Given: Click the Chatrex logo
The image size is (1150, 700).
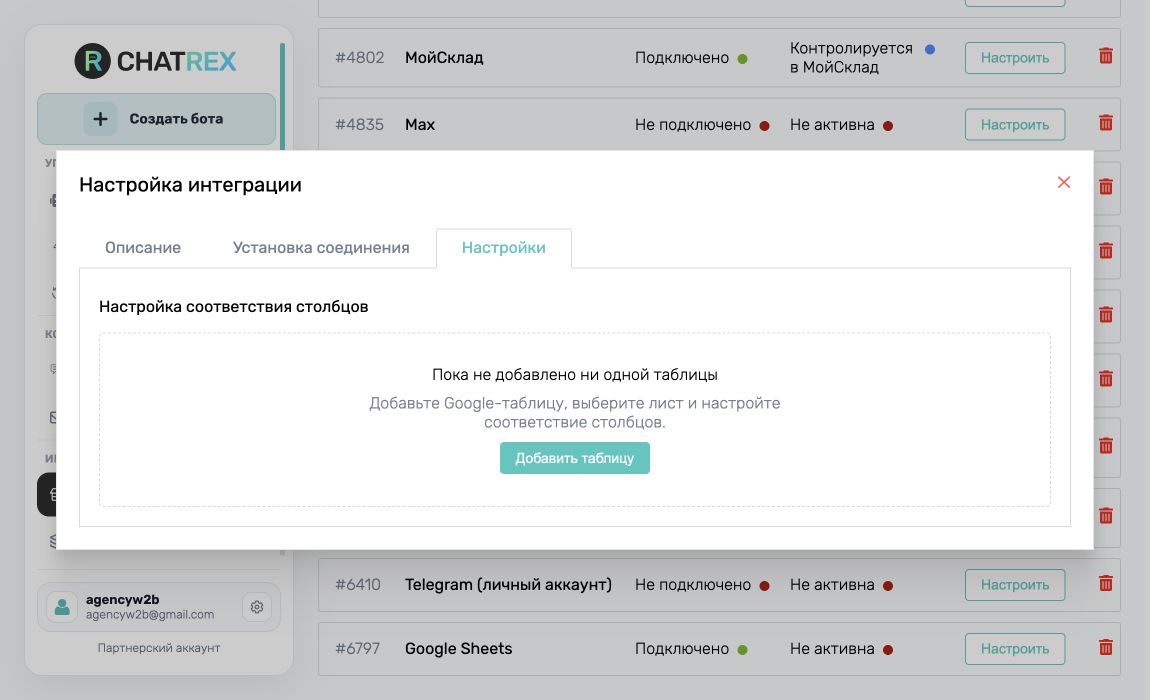Looking at the screenshot, I should (155, 61).
